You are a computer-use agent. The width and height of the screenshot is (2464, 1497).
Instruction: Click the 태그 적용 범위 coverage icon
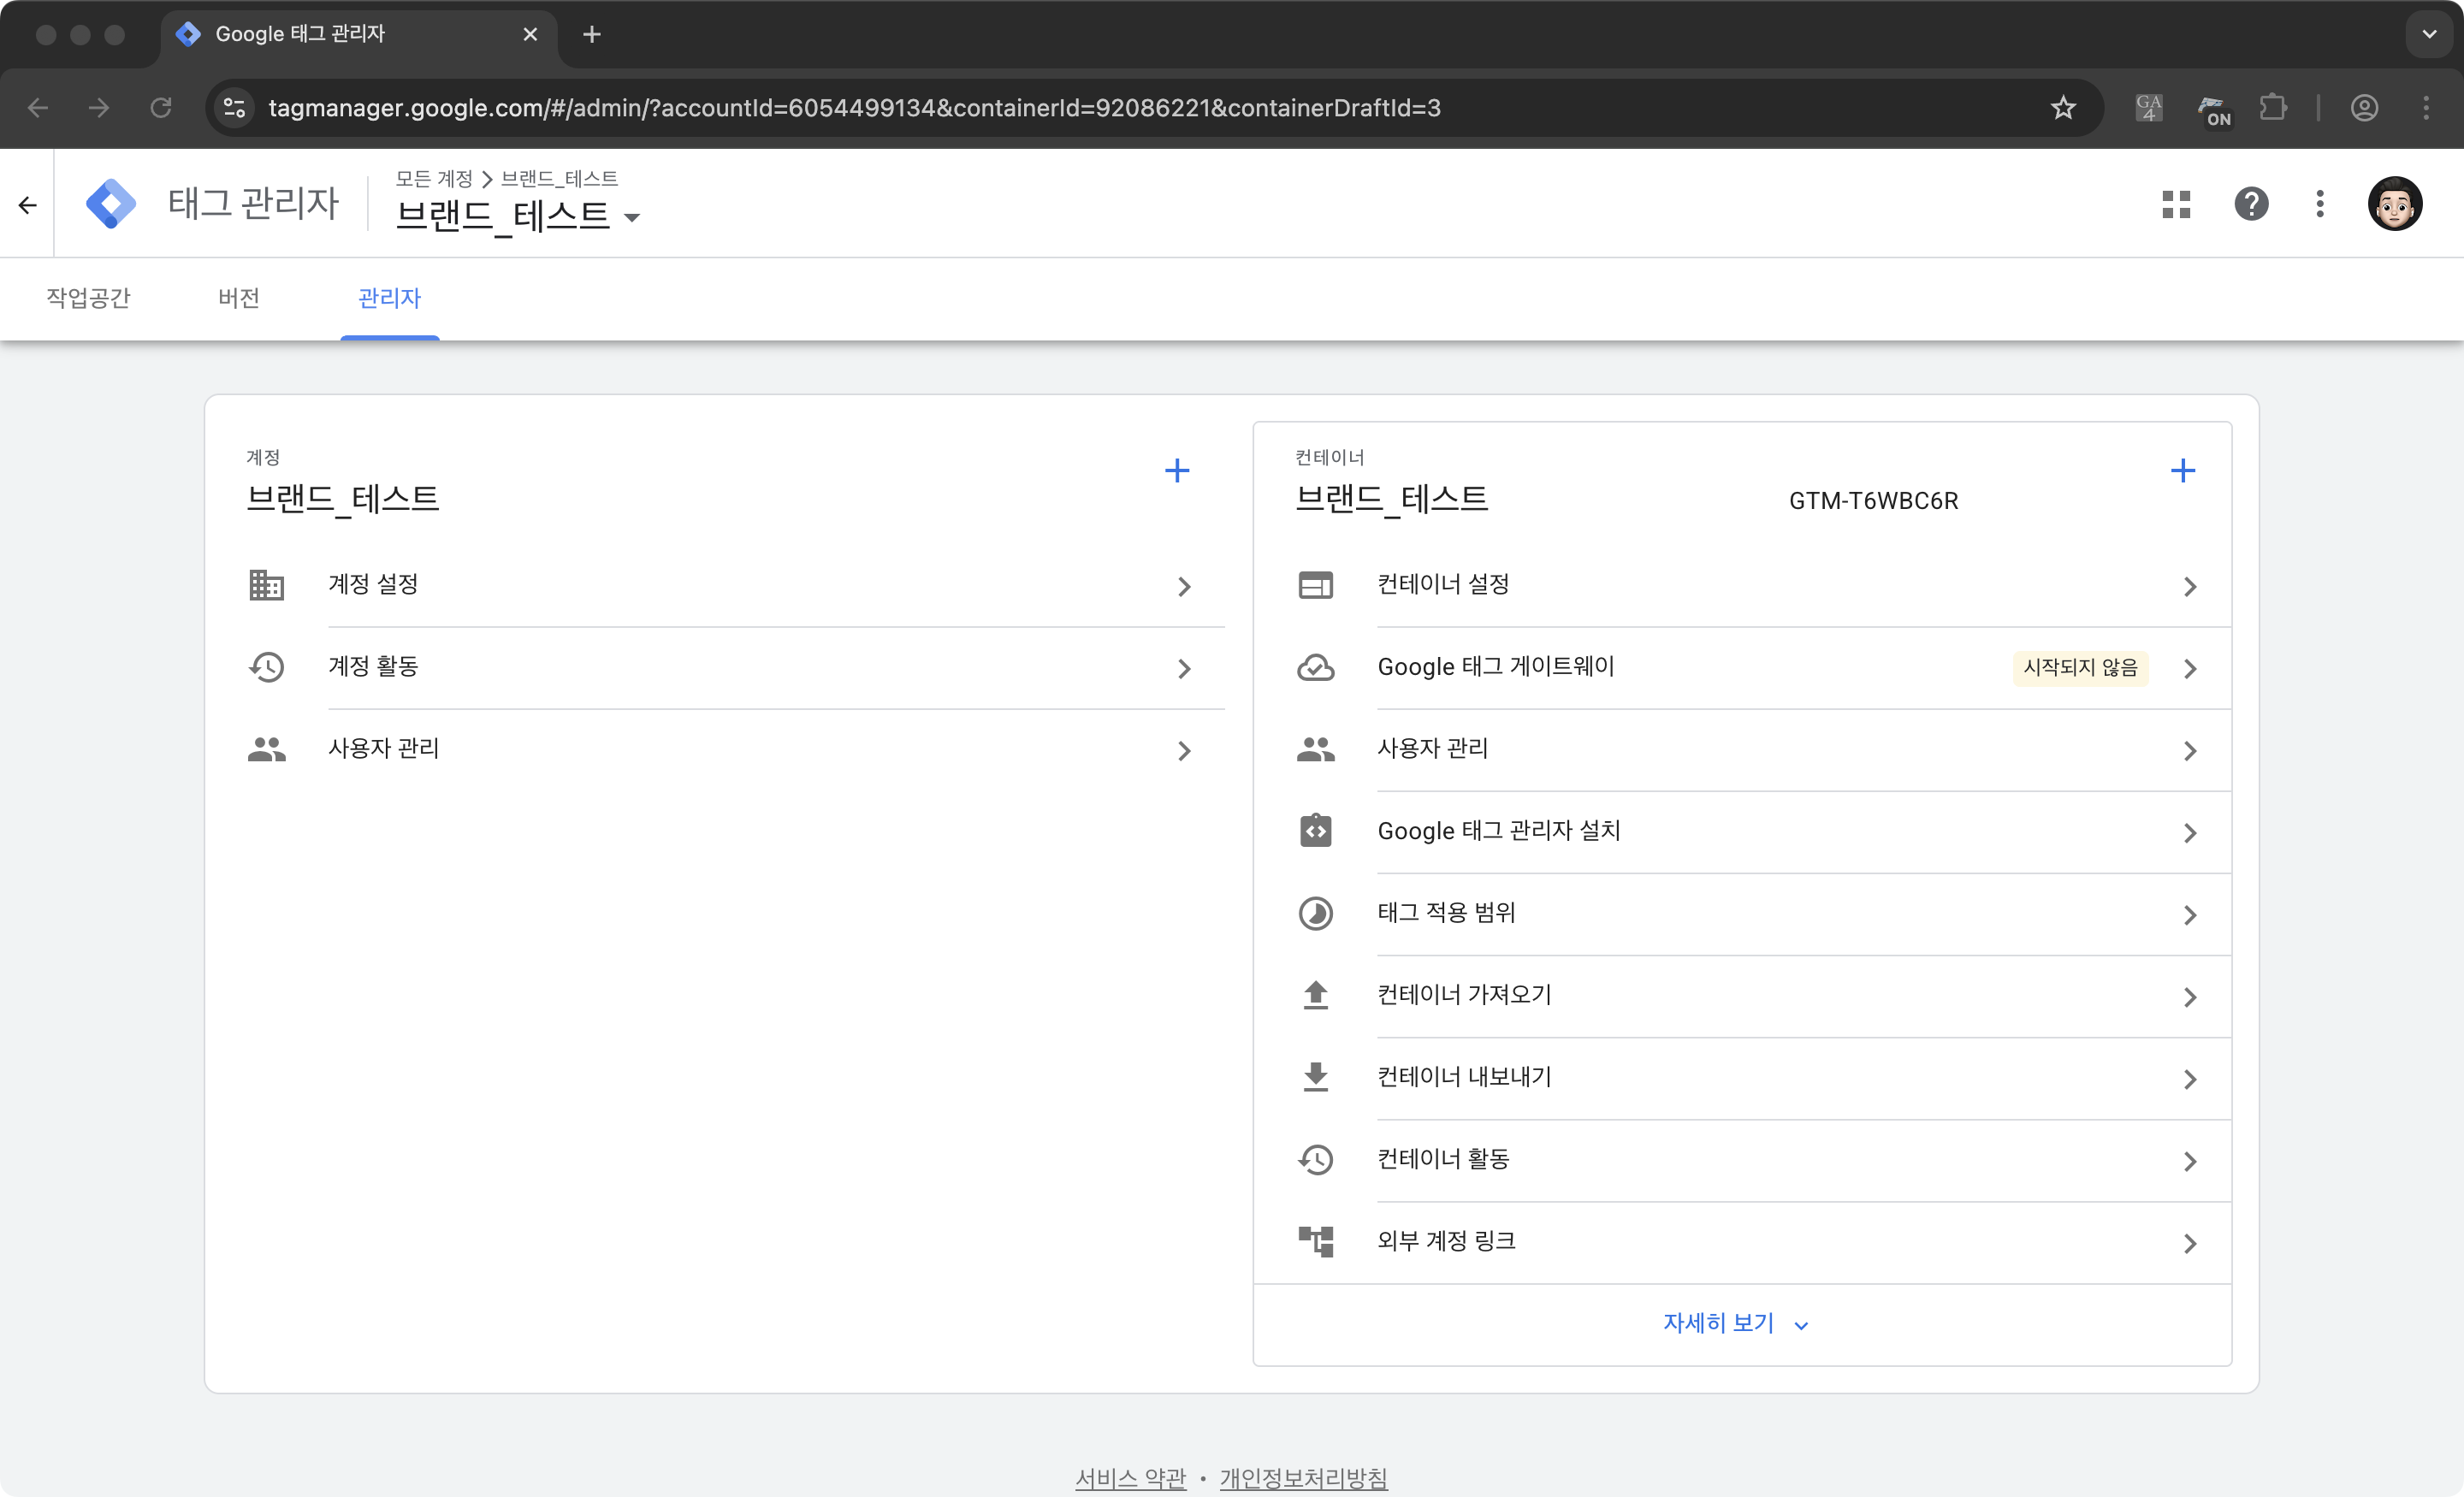coord(1315,913)
